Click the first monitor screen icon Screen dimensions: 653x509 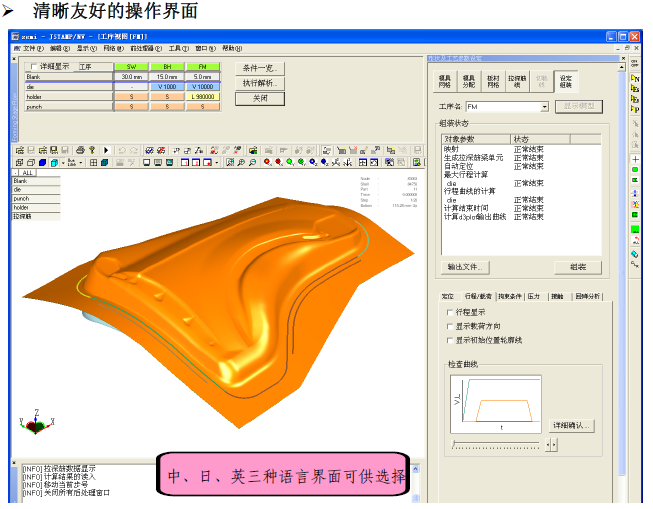pos(146,162)
